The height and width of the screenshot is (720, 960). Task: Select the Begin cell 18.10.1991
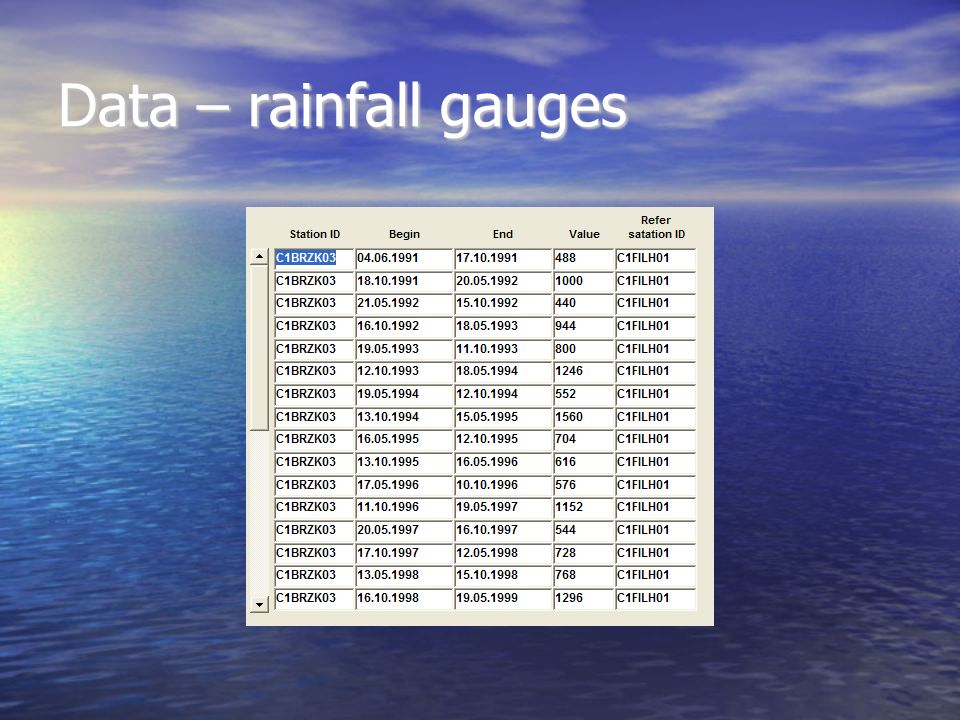pos(404,281)
